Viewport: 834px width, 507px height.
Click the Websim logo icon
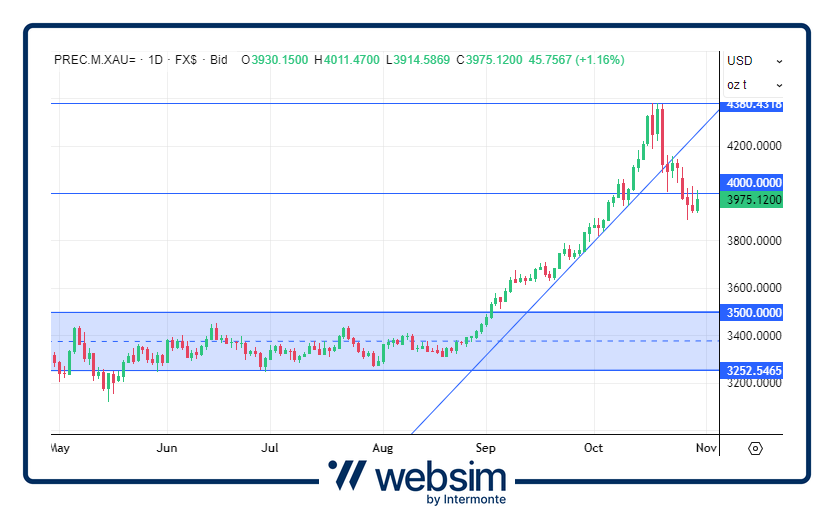pos(347,476)
